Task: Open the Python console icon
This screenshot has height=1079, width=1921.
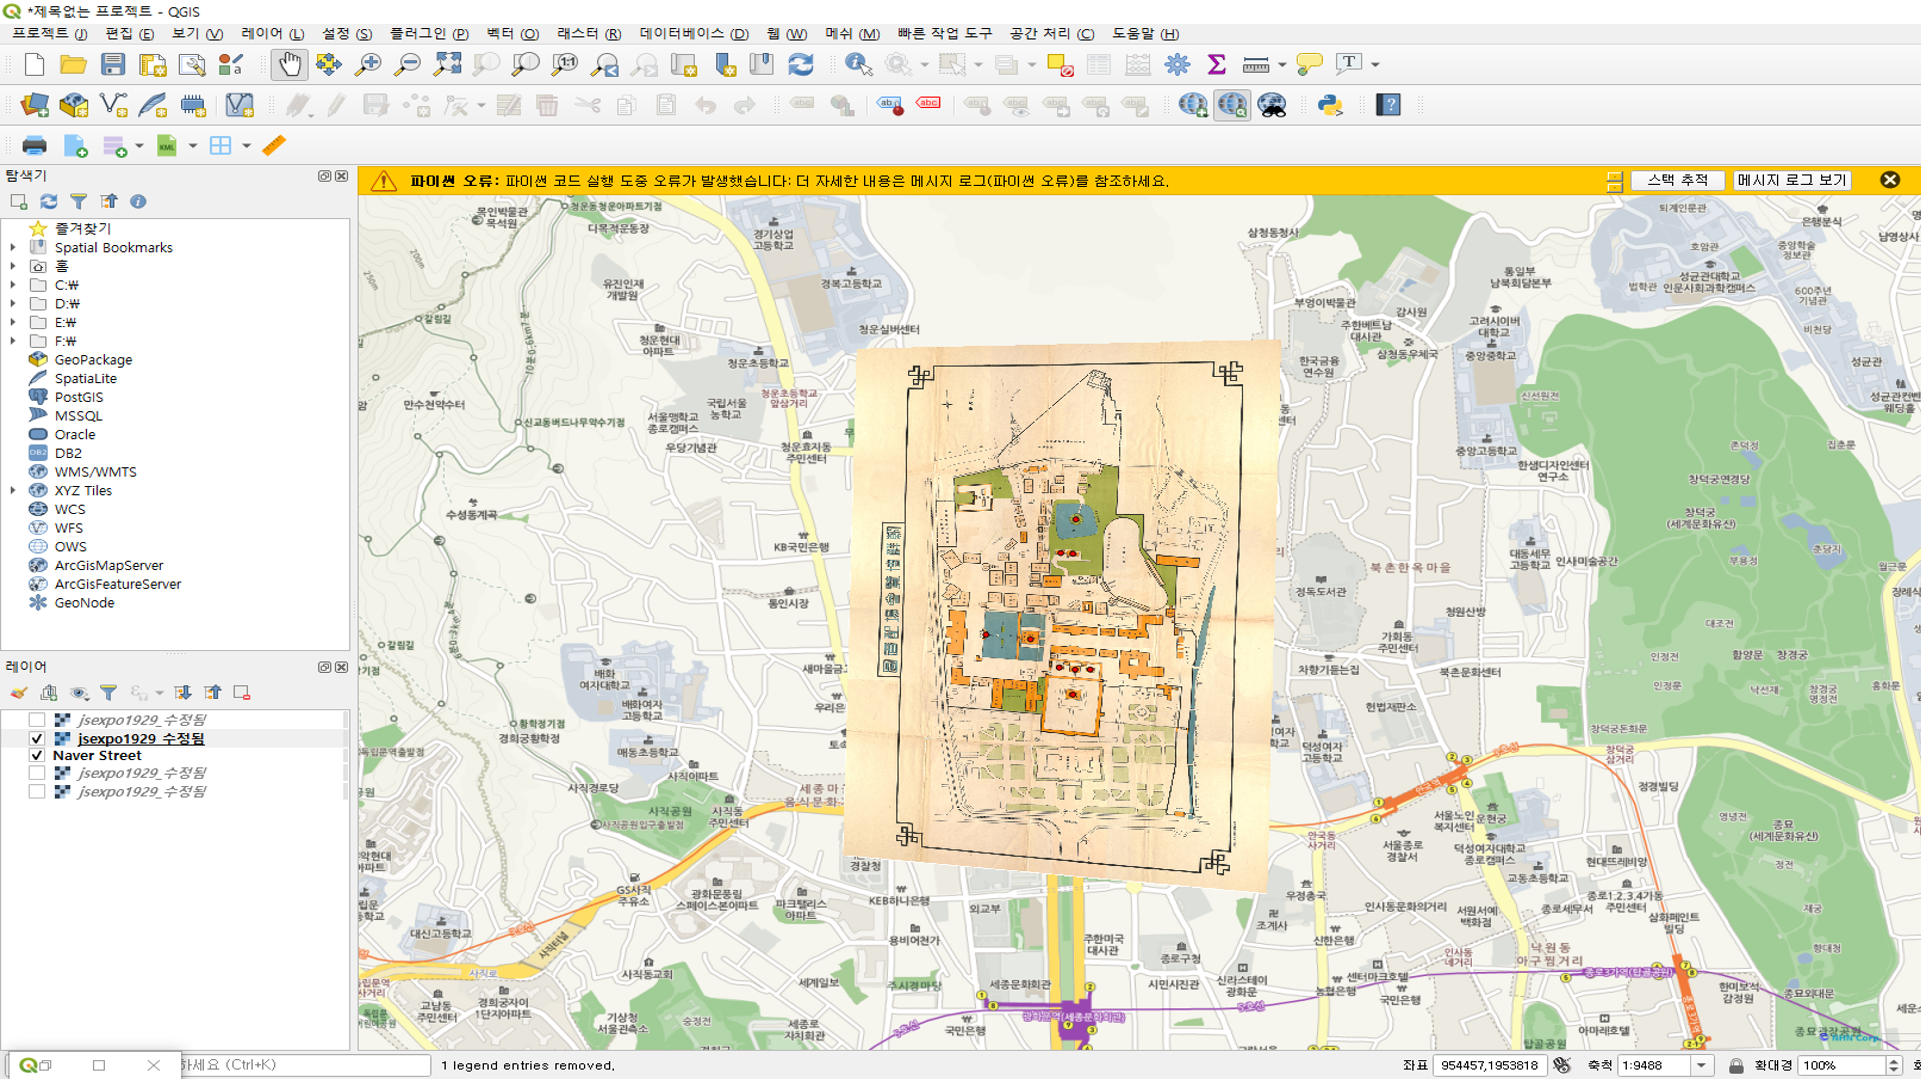Action: [1330, 105]
